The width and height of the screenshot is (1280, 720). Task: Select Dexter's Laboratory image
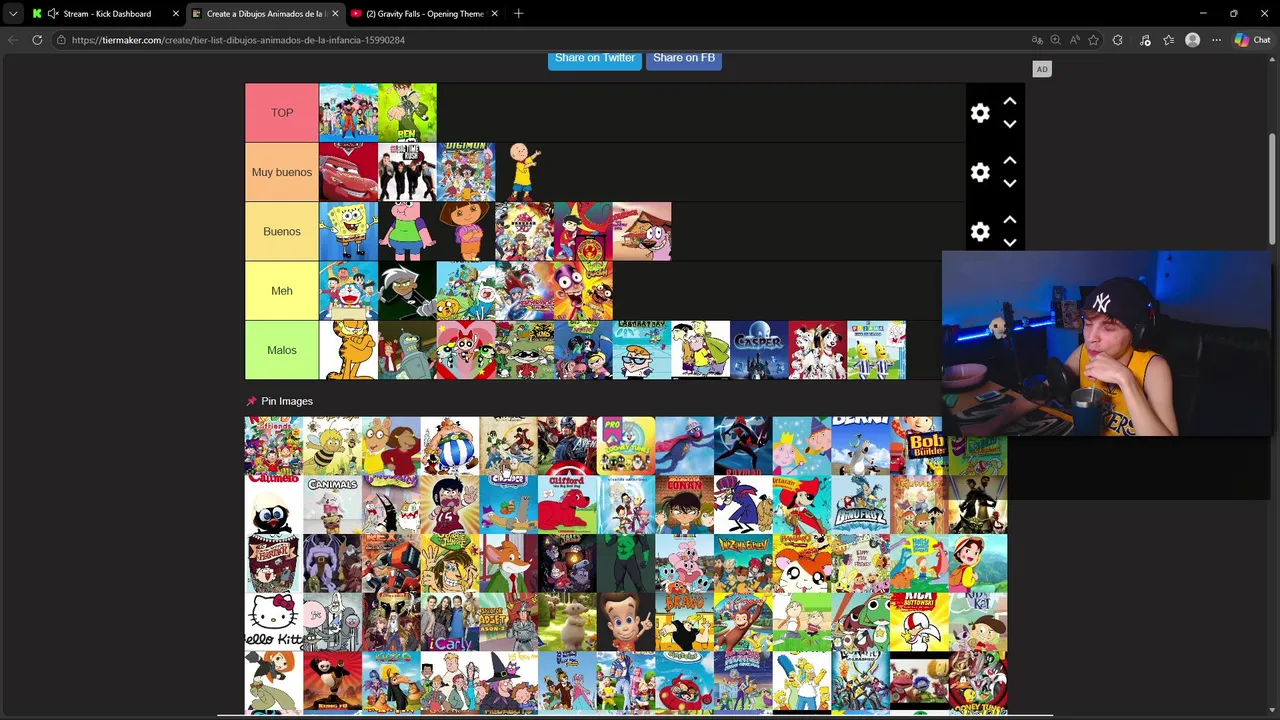tap(642, 350)
